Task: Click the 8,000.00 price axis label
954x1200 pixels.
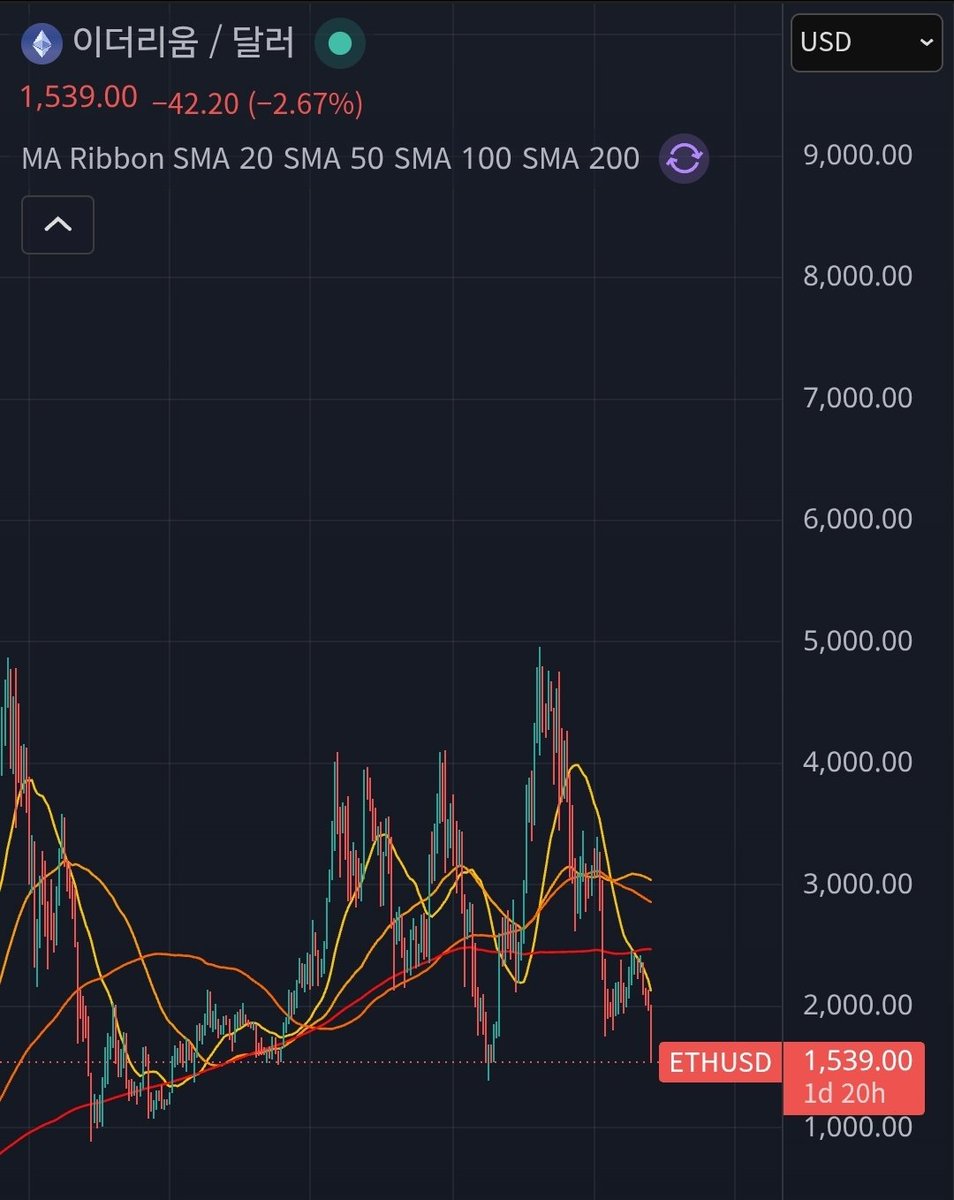Action: [858, 276]
